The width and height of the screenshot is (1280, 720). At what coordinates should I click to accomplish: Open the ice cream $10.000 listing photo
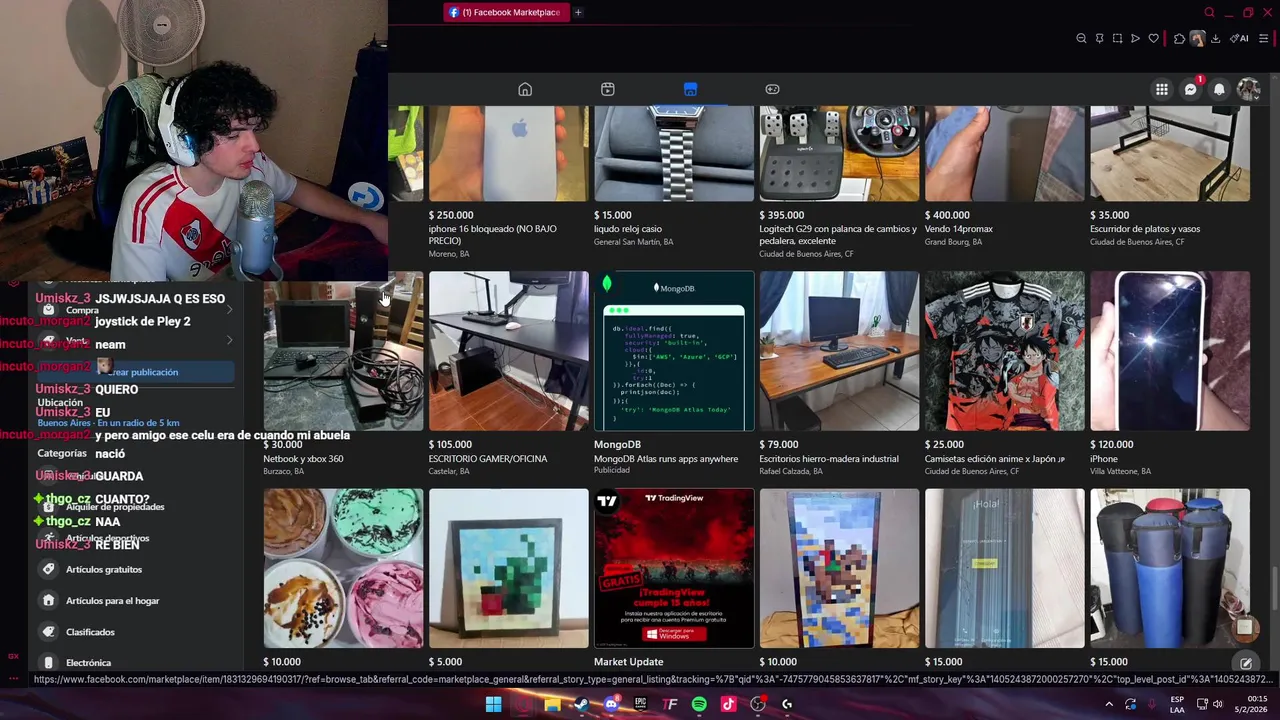[343, 568]
